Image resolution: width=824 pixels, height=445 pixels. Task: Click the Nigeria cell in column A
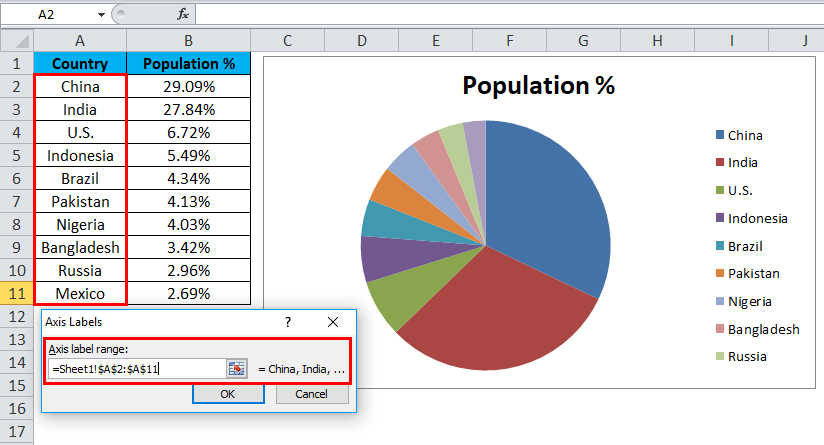[80, 224]
